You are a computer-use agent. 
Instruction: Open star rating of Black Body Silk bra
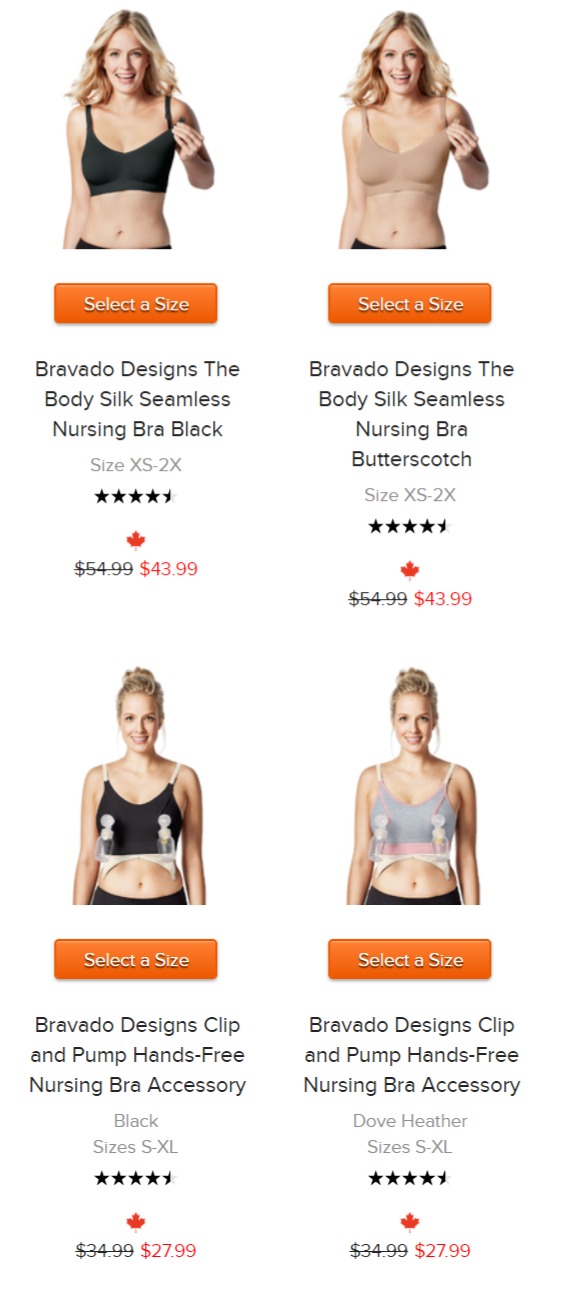[136, 496]
